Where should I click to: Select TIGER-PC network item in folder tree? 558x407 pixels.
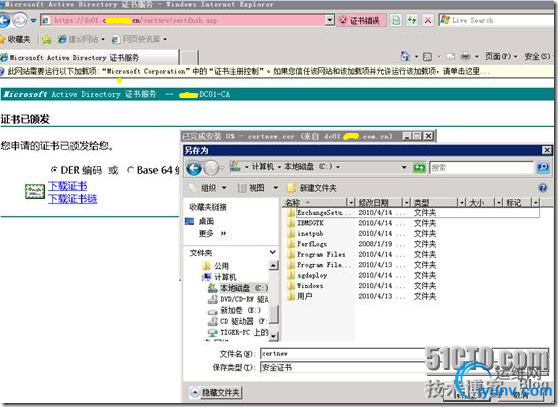238,332
